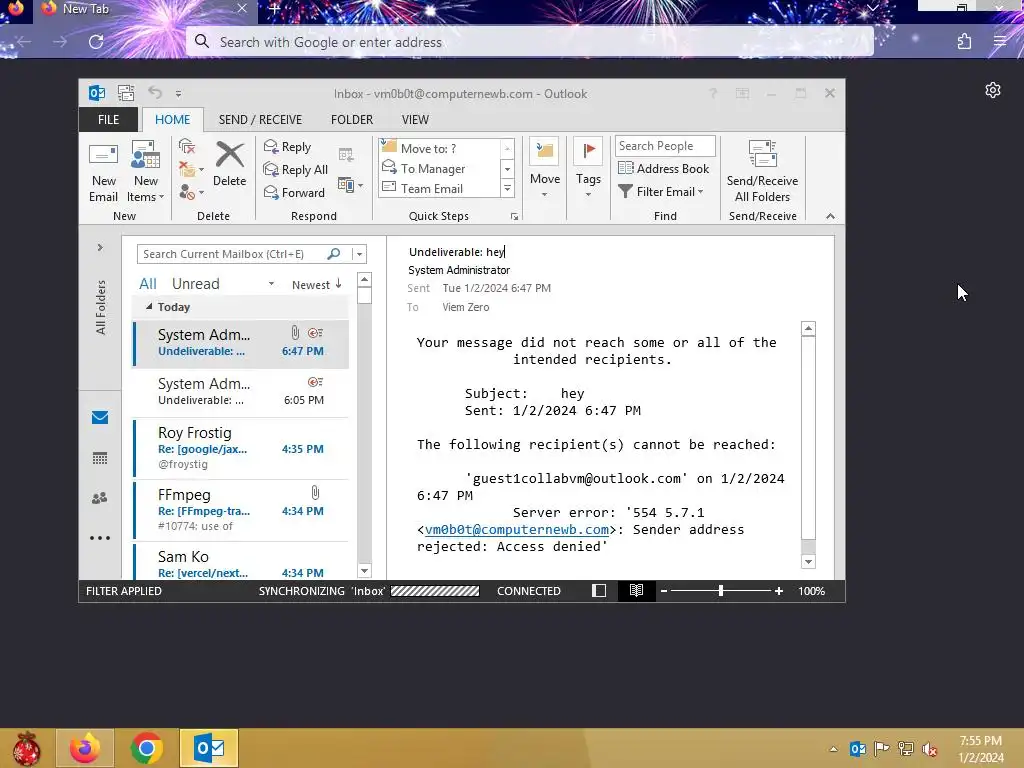Click the Meeting reply icon
The height and width of the screenshot is (768, 1024).
[x=346, y=155]
